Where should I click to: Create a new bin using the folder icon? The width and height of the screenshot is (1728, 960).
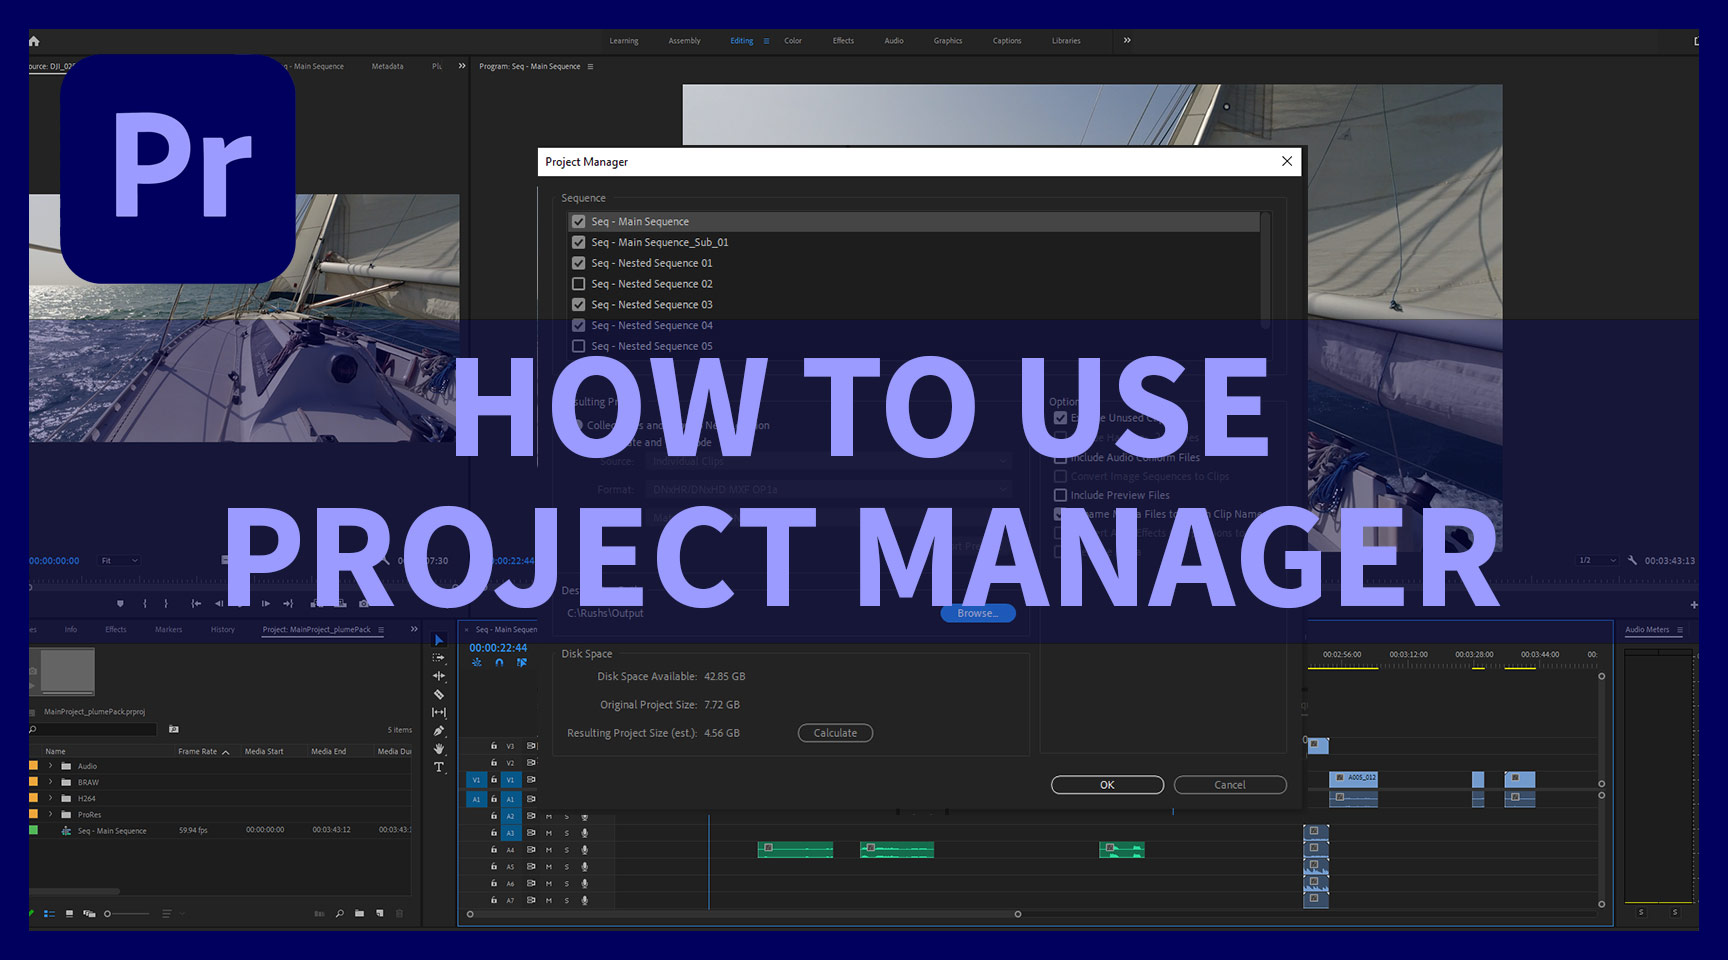pyautogui.click(x=360, y=913)
